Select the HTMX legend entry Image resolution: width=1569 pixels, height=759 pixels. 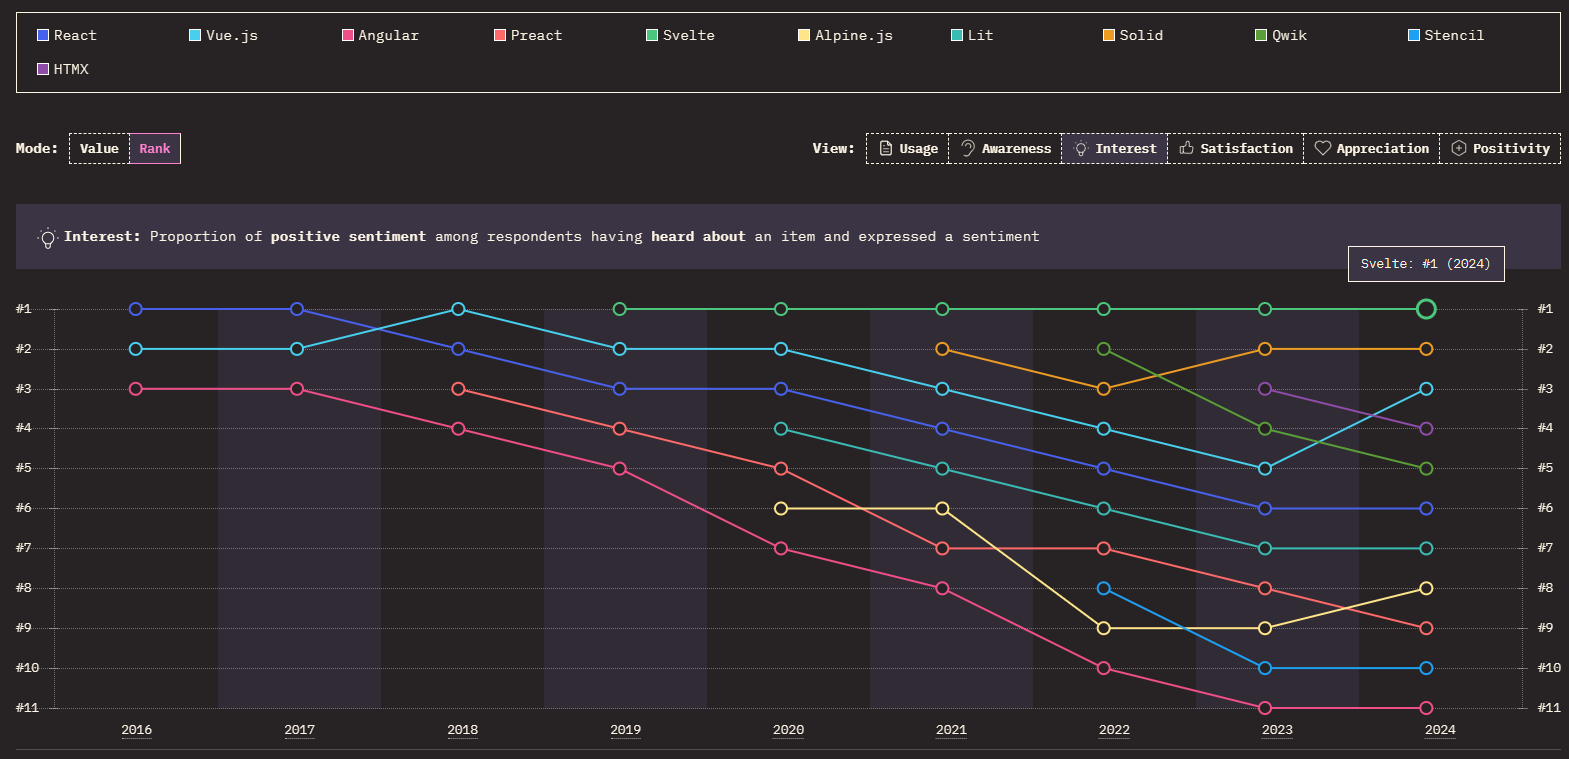[63, 69]
